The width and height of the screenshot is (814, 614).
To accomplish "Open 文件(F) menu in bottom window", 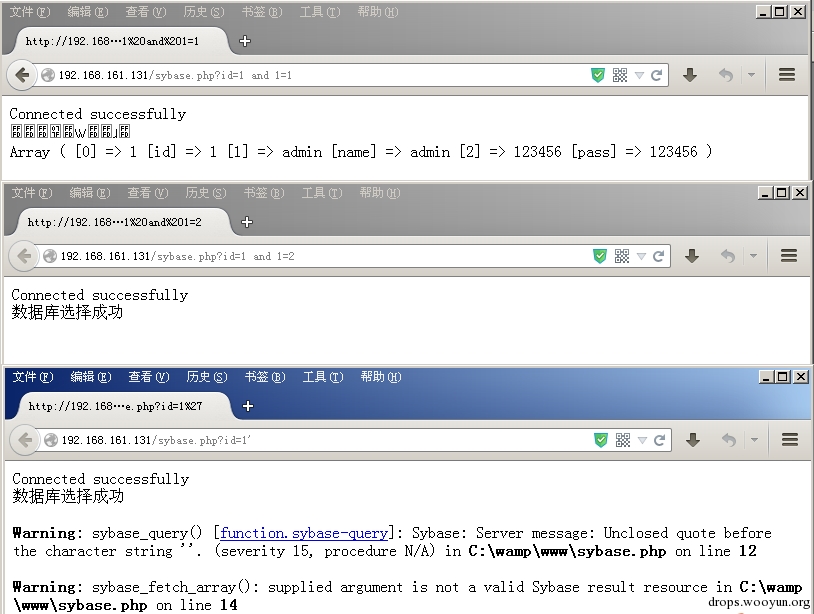I will (x=33, y=377).
